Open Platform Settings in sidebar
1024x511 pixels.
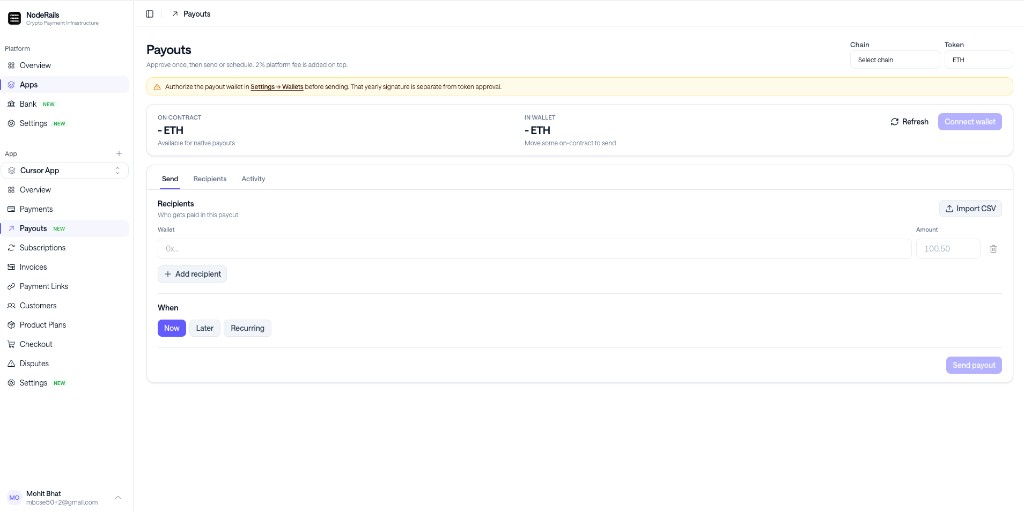coord(65,124)
